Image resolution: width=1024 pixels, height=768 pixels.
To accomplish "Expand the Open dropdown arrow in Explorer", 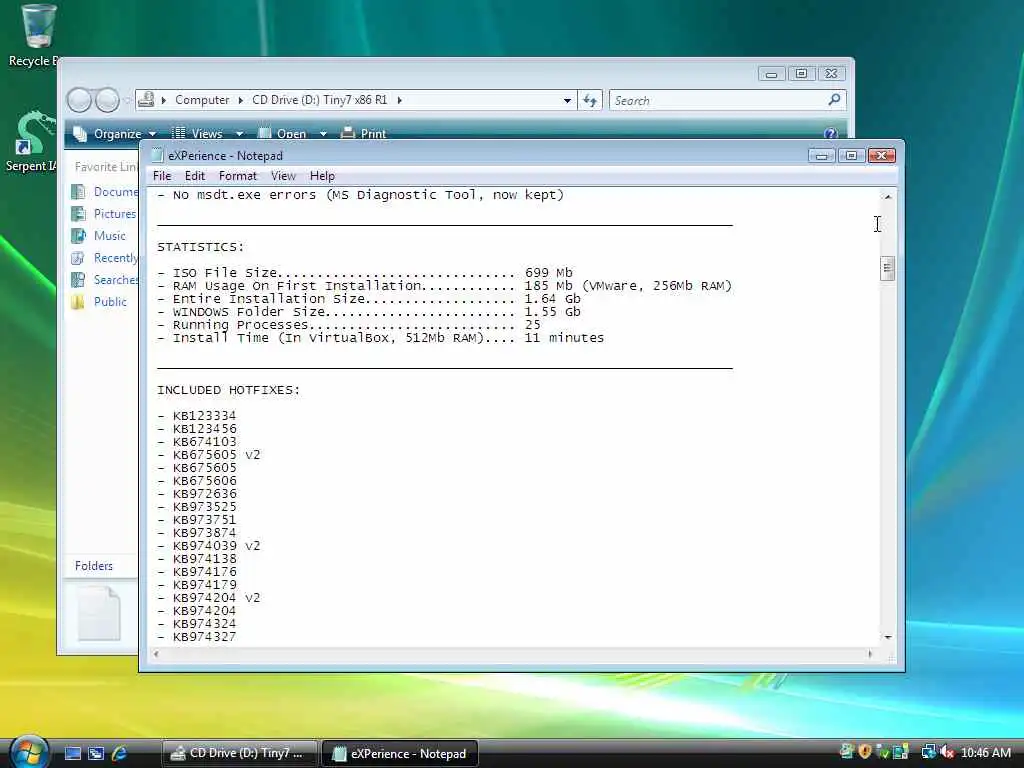I will pyautogui.click(x=323, y=133).
